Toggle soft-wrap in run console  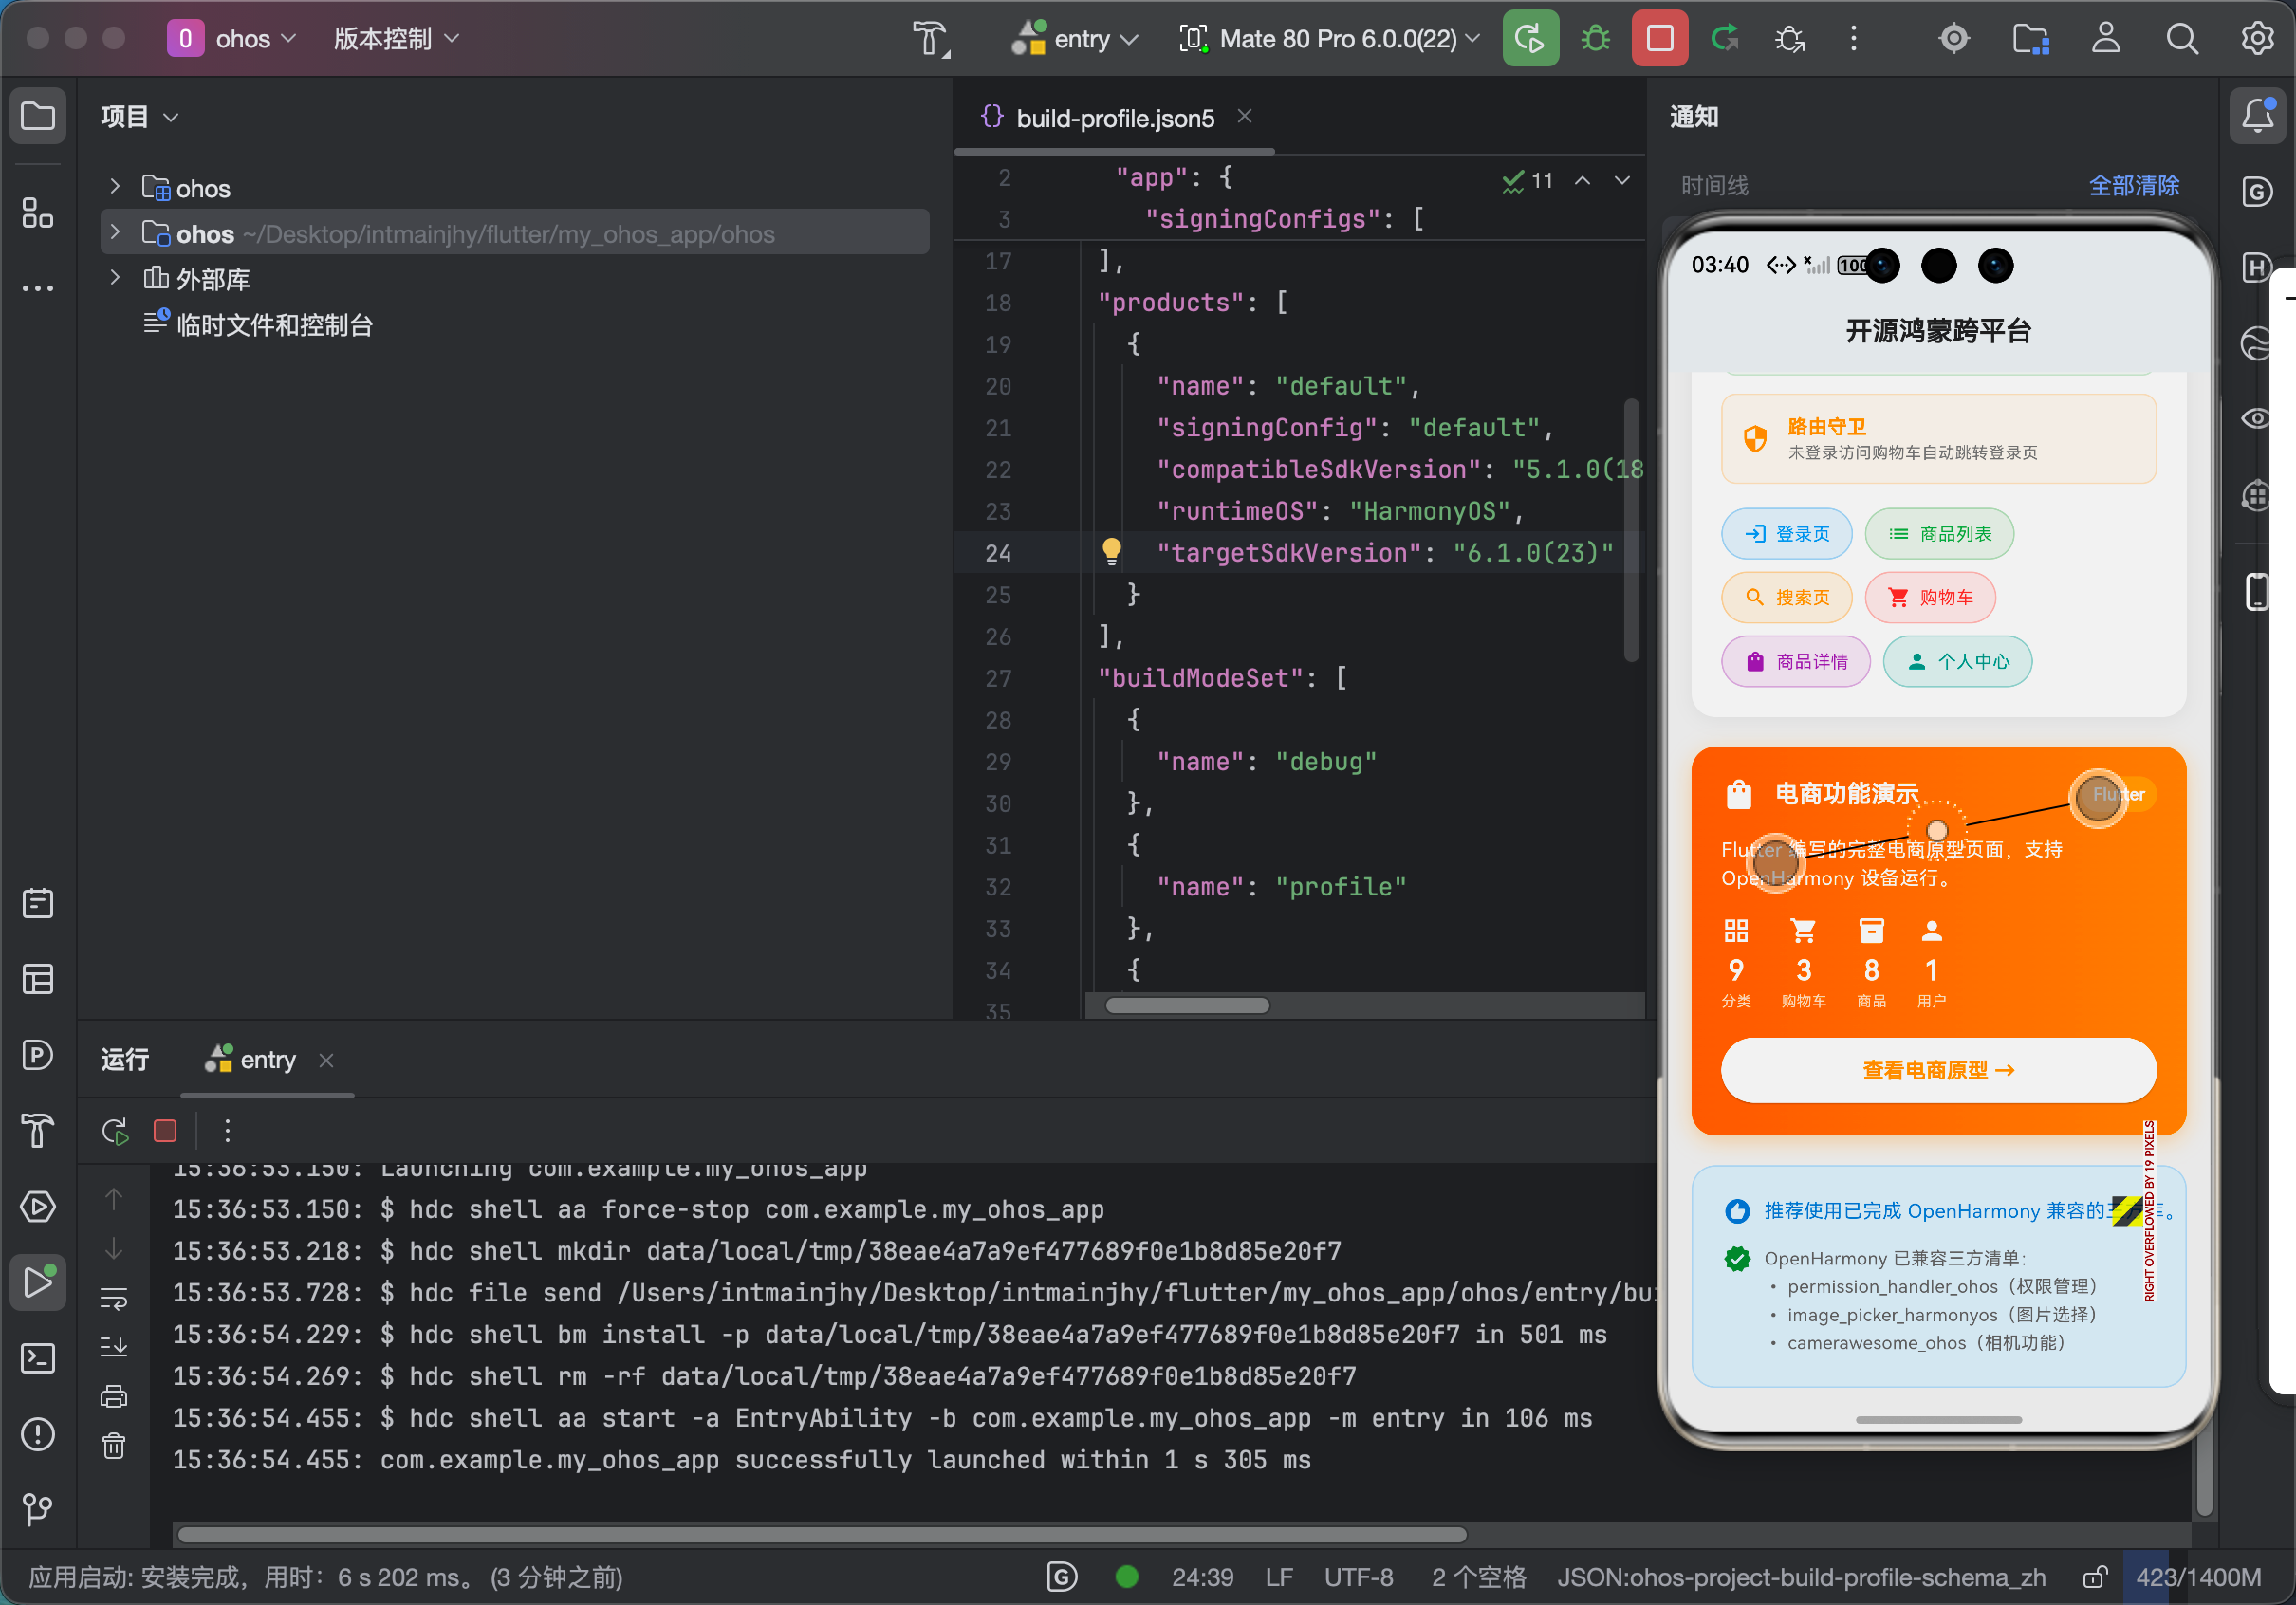[114, 1299]
